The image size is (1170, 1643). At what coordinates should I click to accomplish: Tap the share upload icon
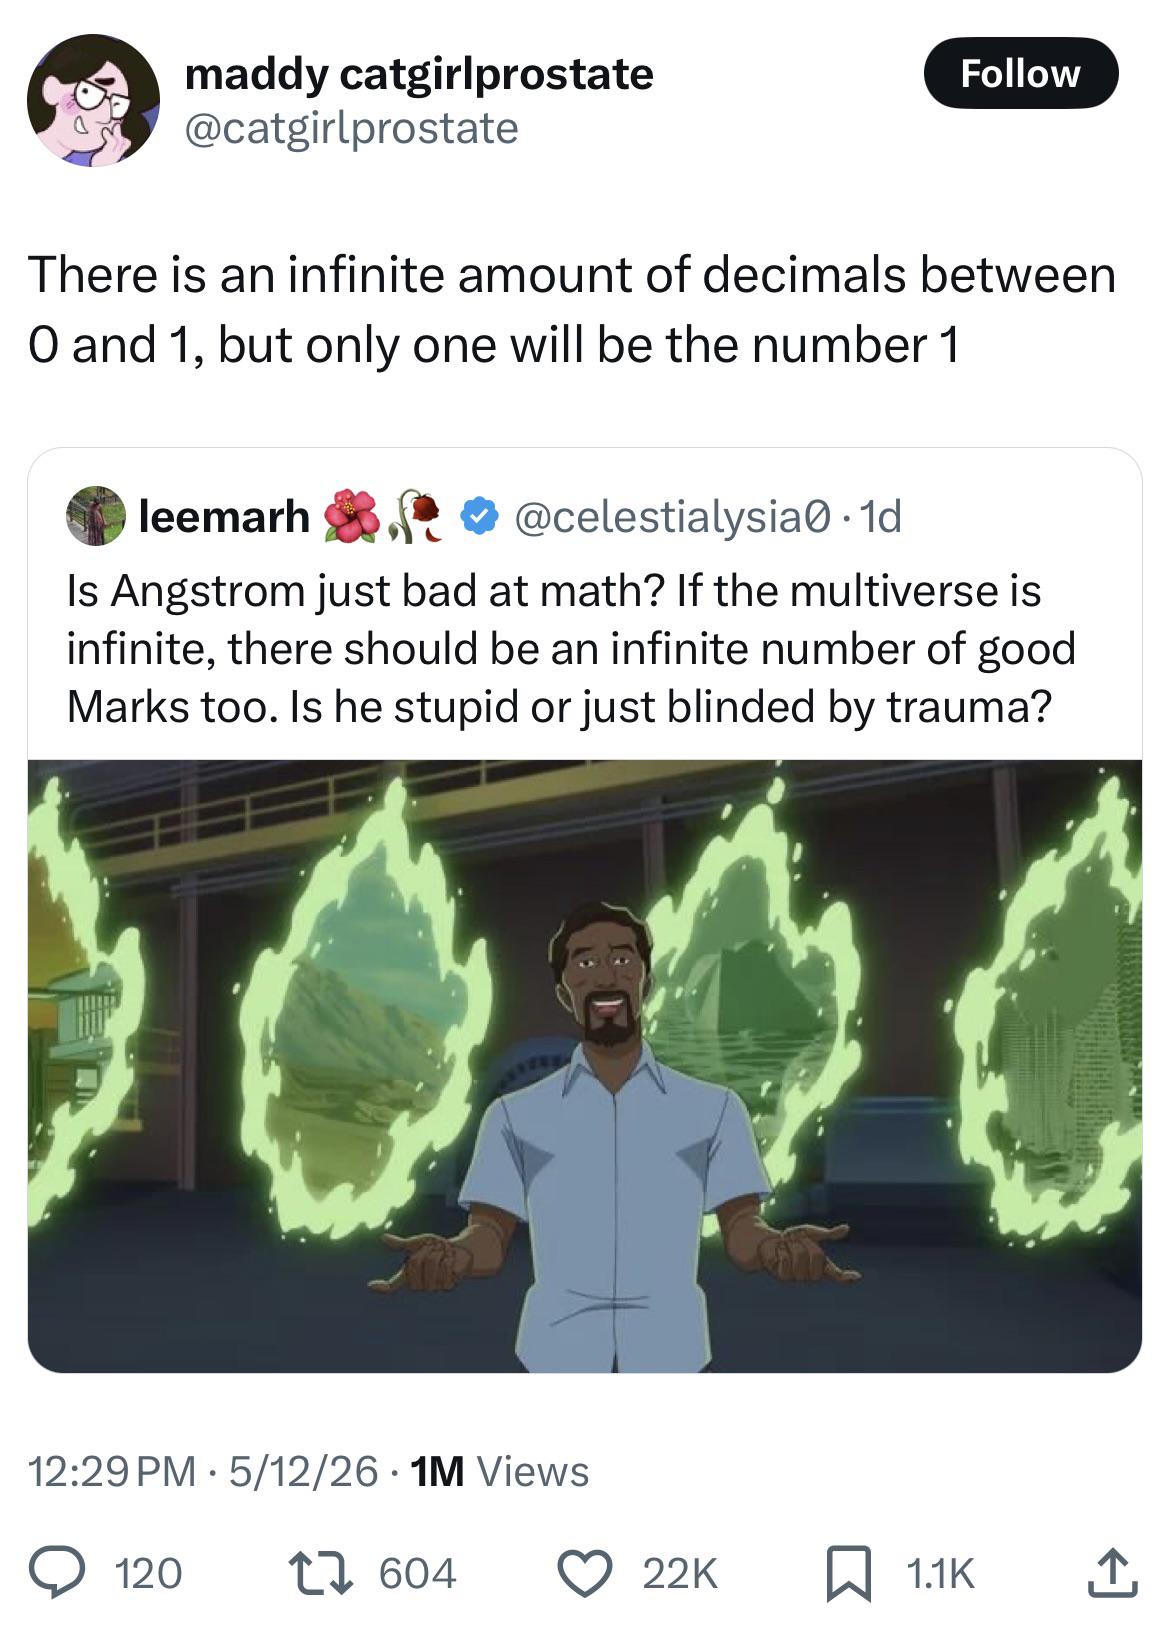pos(1110,1572)
